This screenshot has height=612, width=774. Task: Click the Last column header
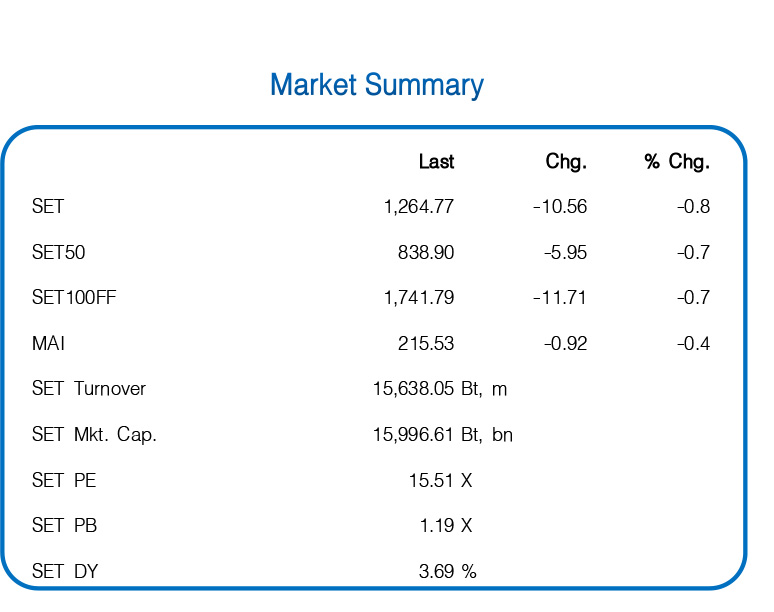(x=436, y=162)
